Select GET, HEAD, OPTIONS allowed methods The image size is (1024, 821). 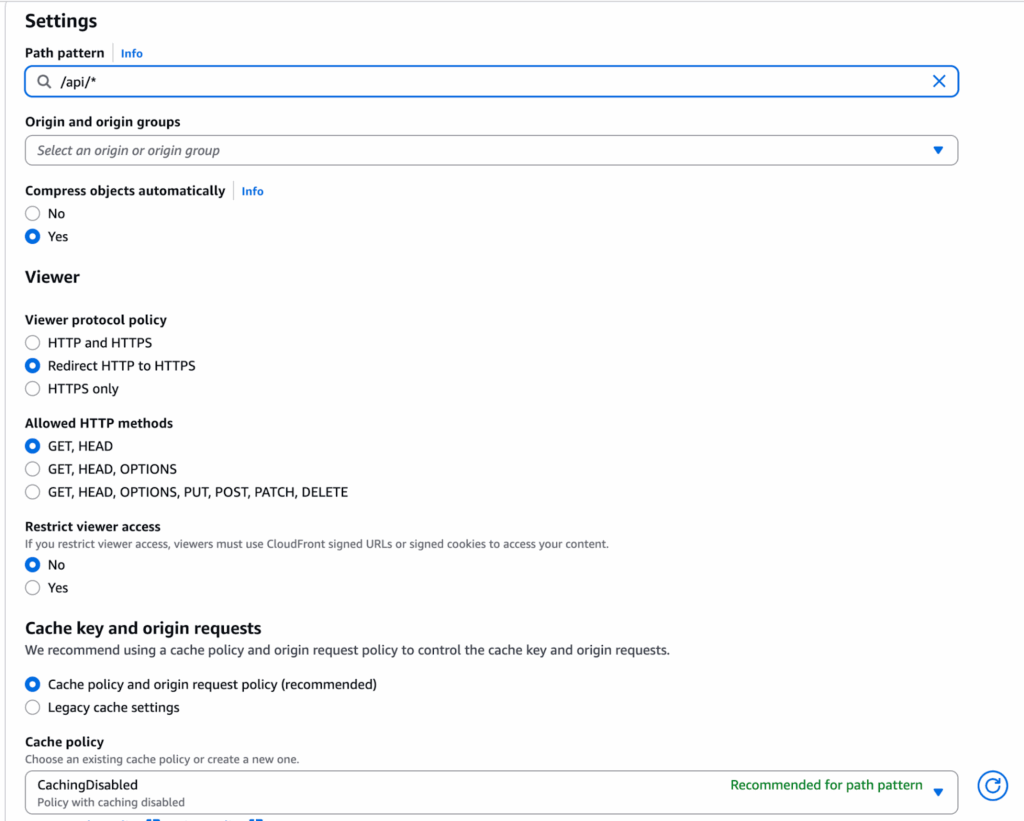(x=33, y=469)
